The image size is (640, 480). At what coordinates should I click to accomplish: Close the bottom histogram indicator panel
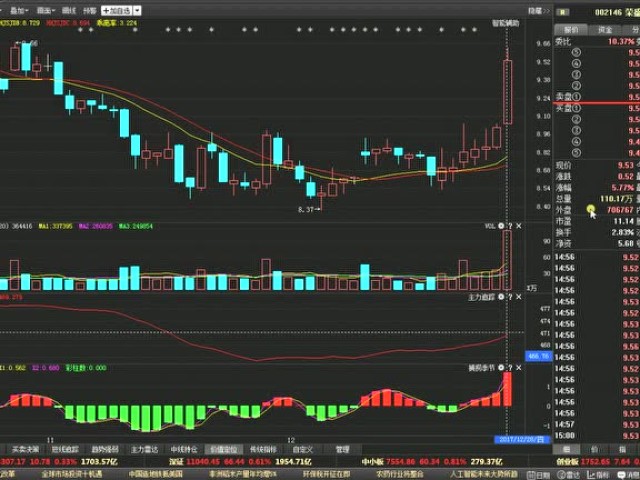click(x=519, y=368)
